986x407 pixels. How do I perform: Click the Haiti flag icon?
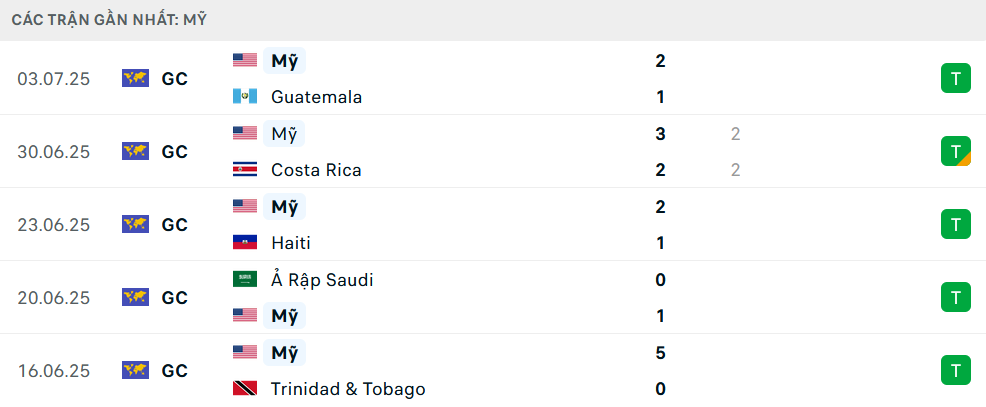(245, 242)
